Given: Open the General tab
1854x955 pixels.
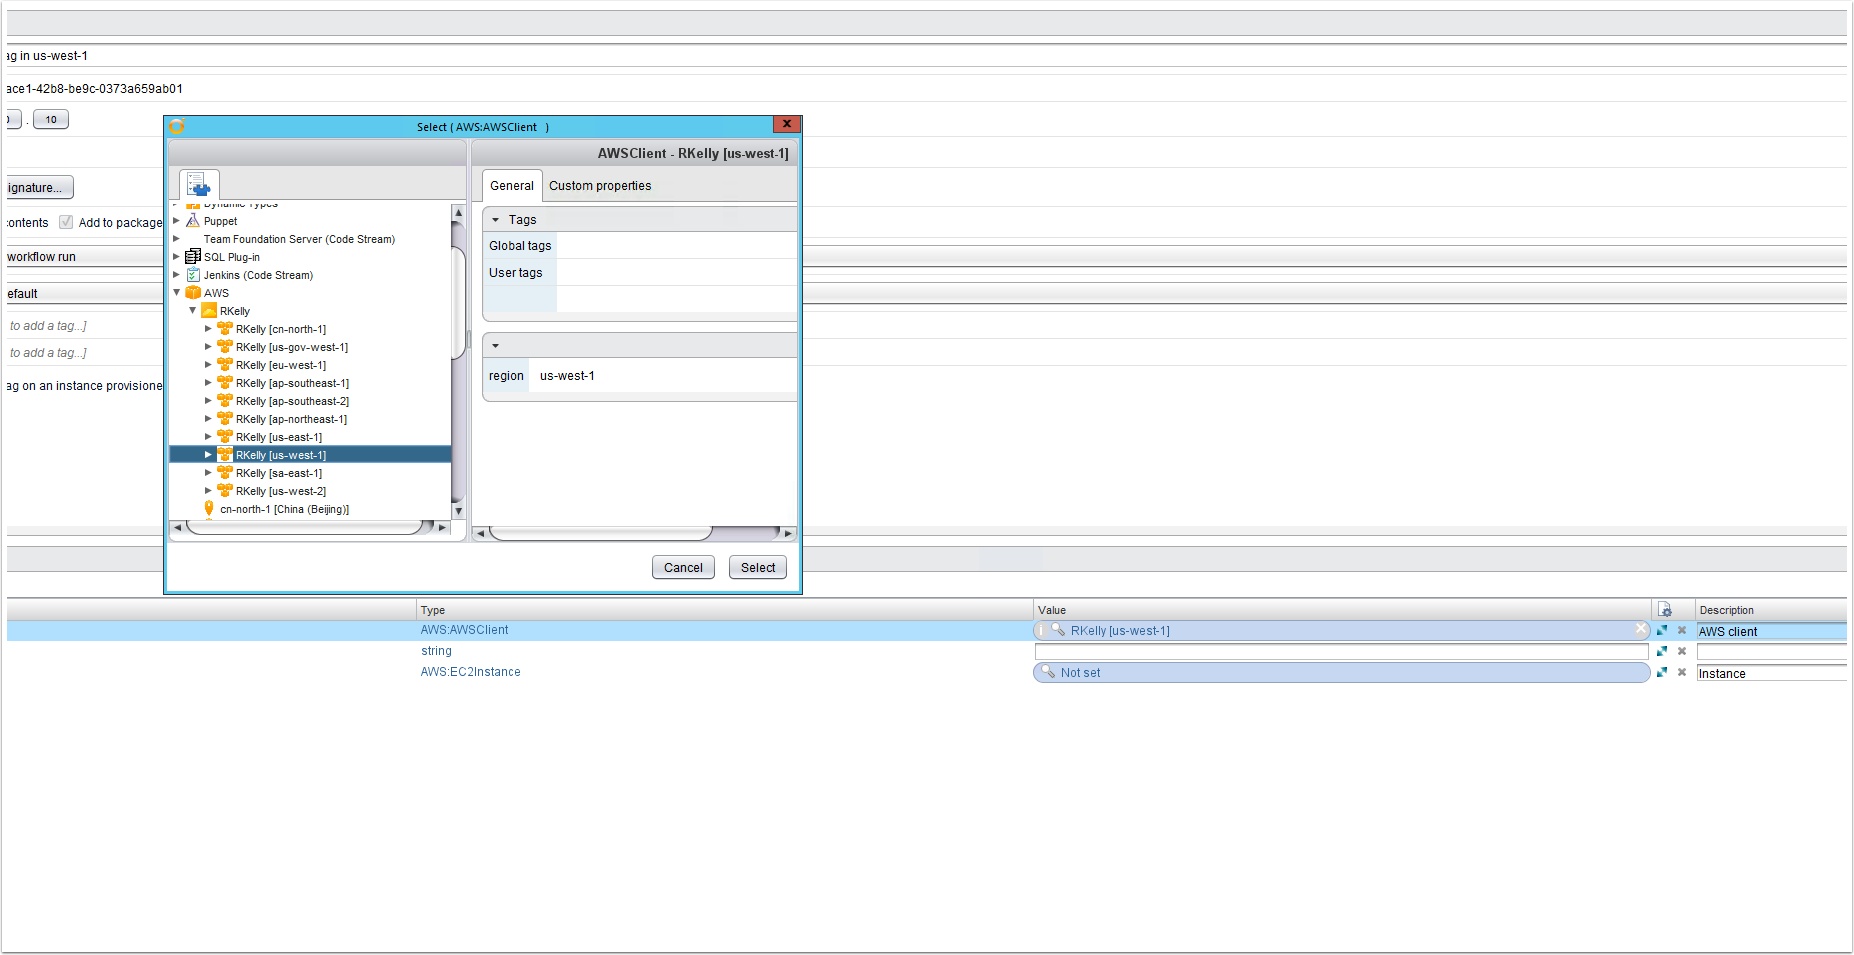Looking at the screenshot, I should click(511, 186).
